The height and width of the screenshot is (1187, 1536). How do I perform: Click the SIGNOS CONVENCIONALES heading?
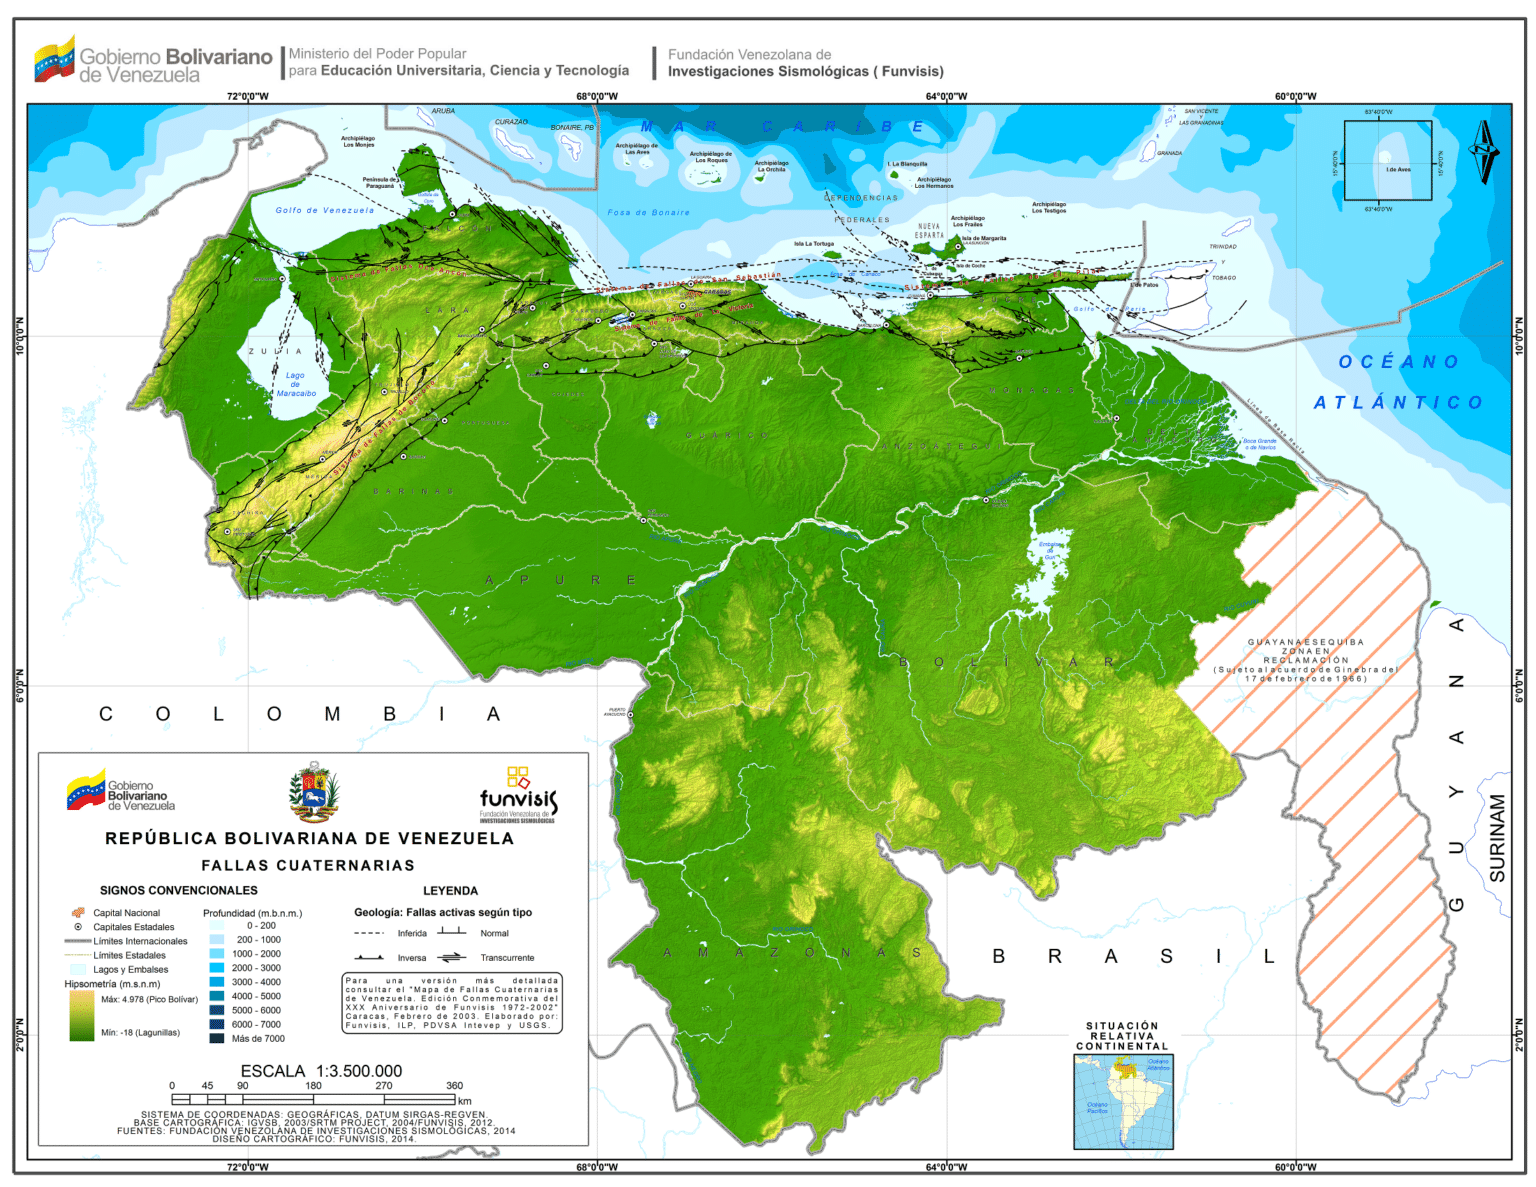point(179,890)
